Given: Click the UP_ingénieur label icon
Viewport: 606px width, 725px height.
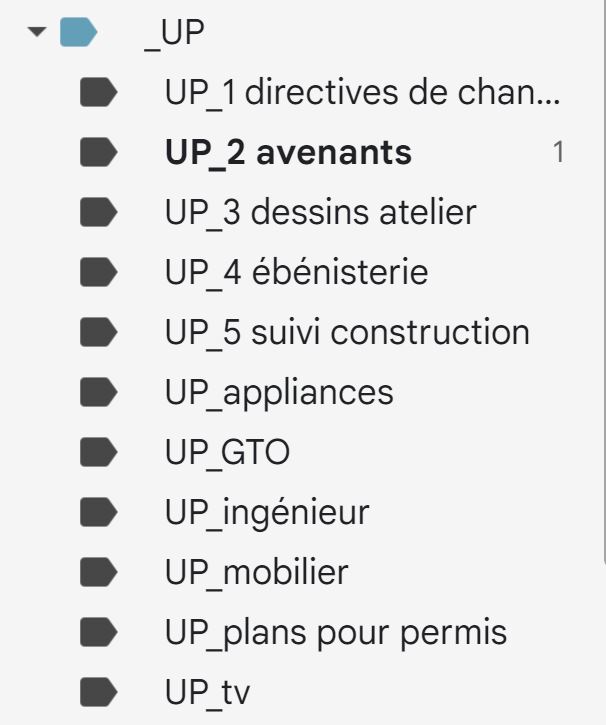Looking at the screenshot, I should tap(98, 513).
